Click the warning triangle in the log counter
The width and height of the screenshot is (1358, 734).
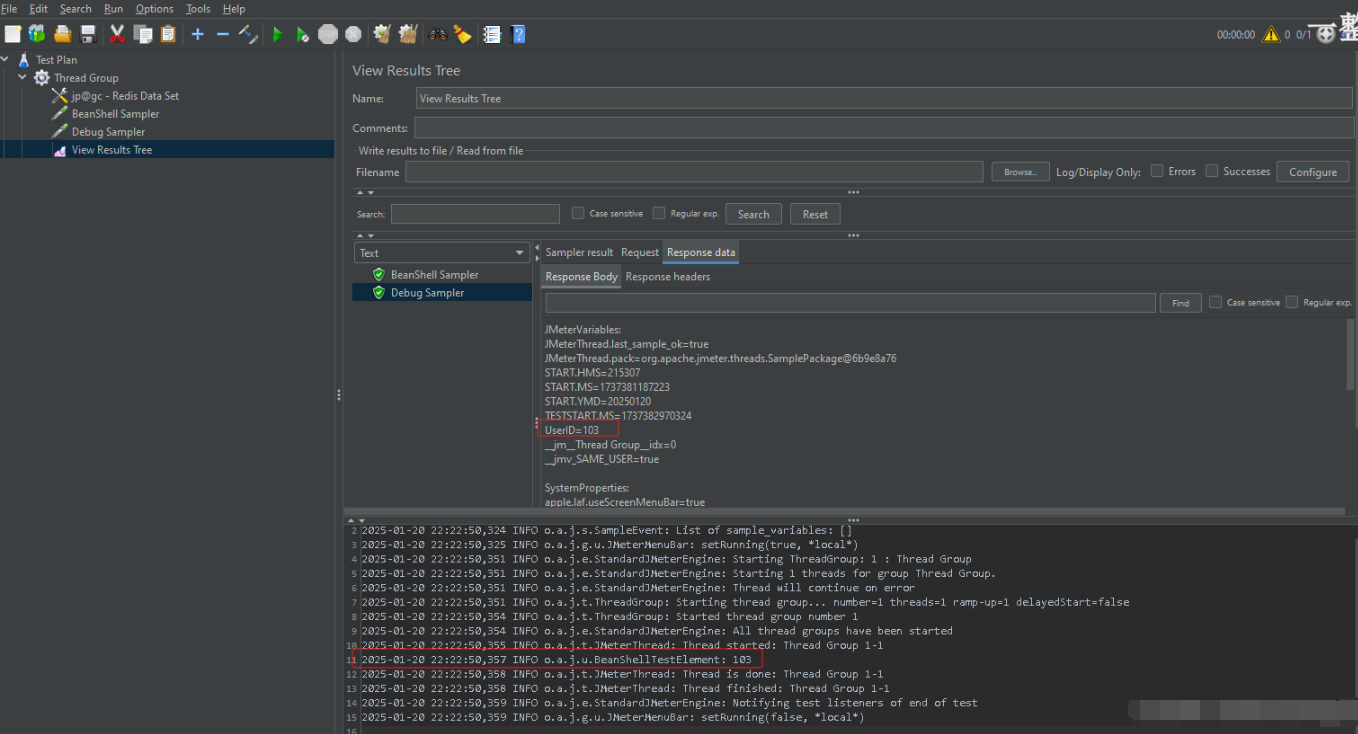coord(1269,33)
